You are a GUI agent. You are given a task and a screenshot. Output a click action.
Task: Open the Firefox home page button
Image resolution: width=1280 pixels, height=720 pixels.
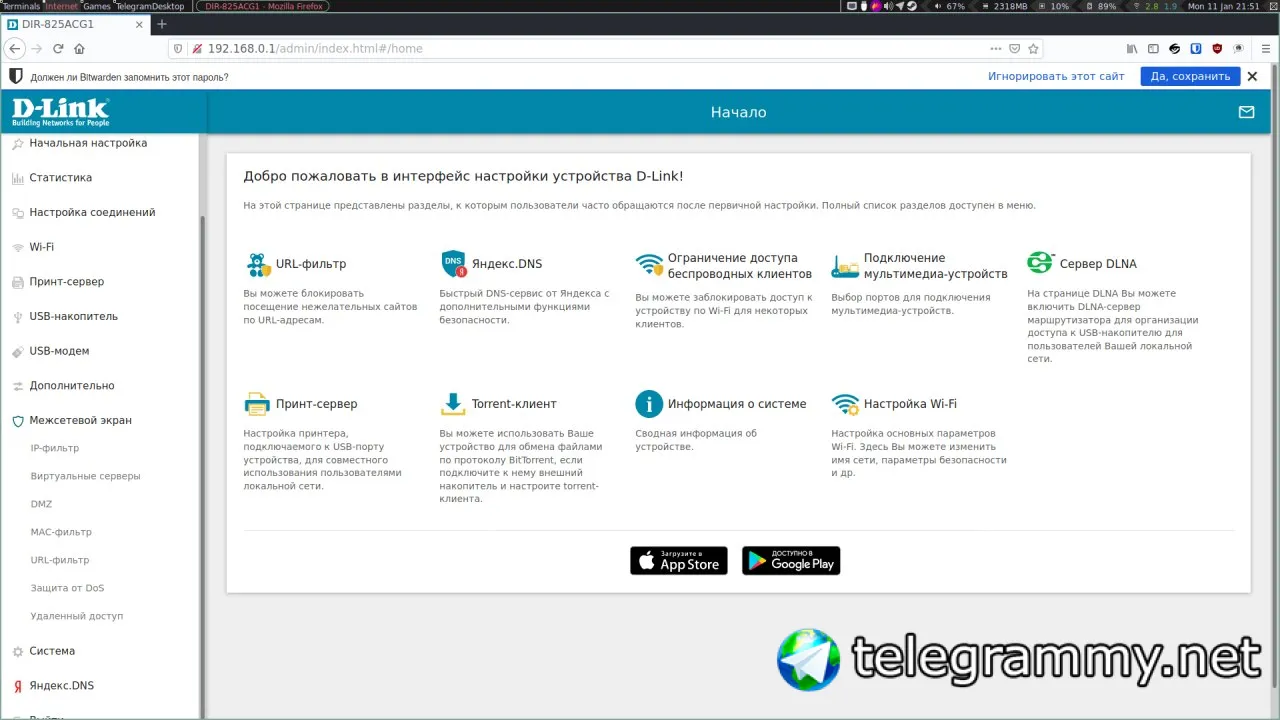click(80, 48)
